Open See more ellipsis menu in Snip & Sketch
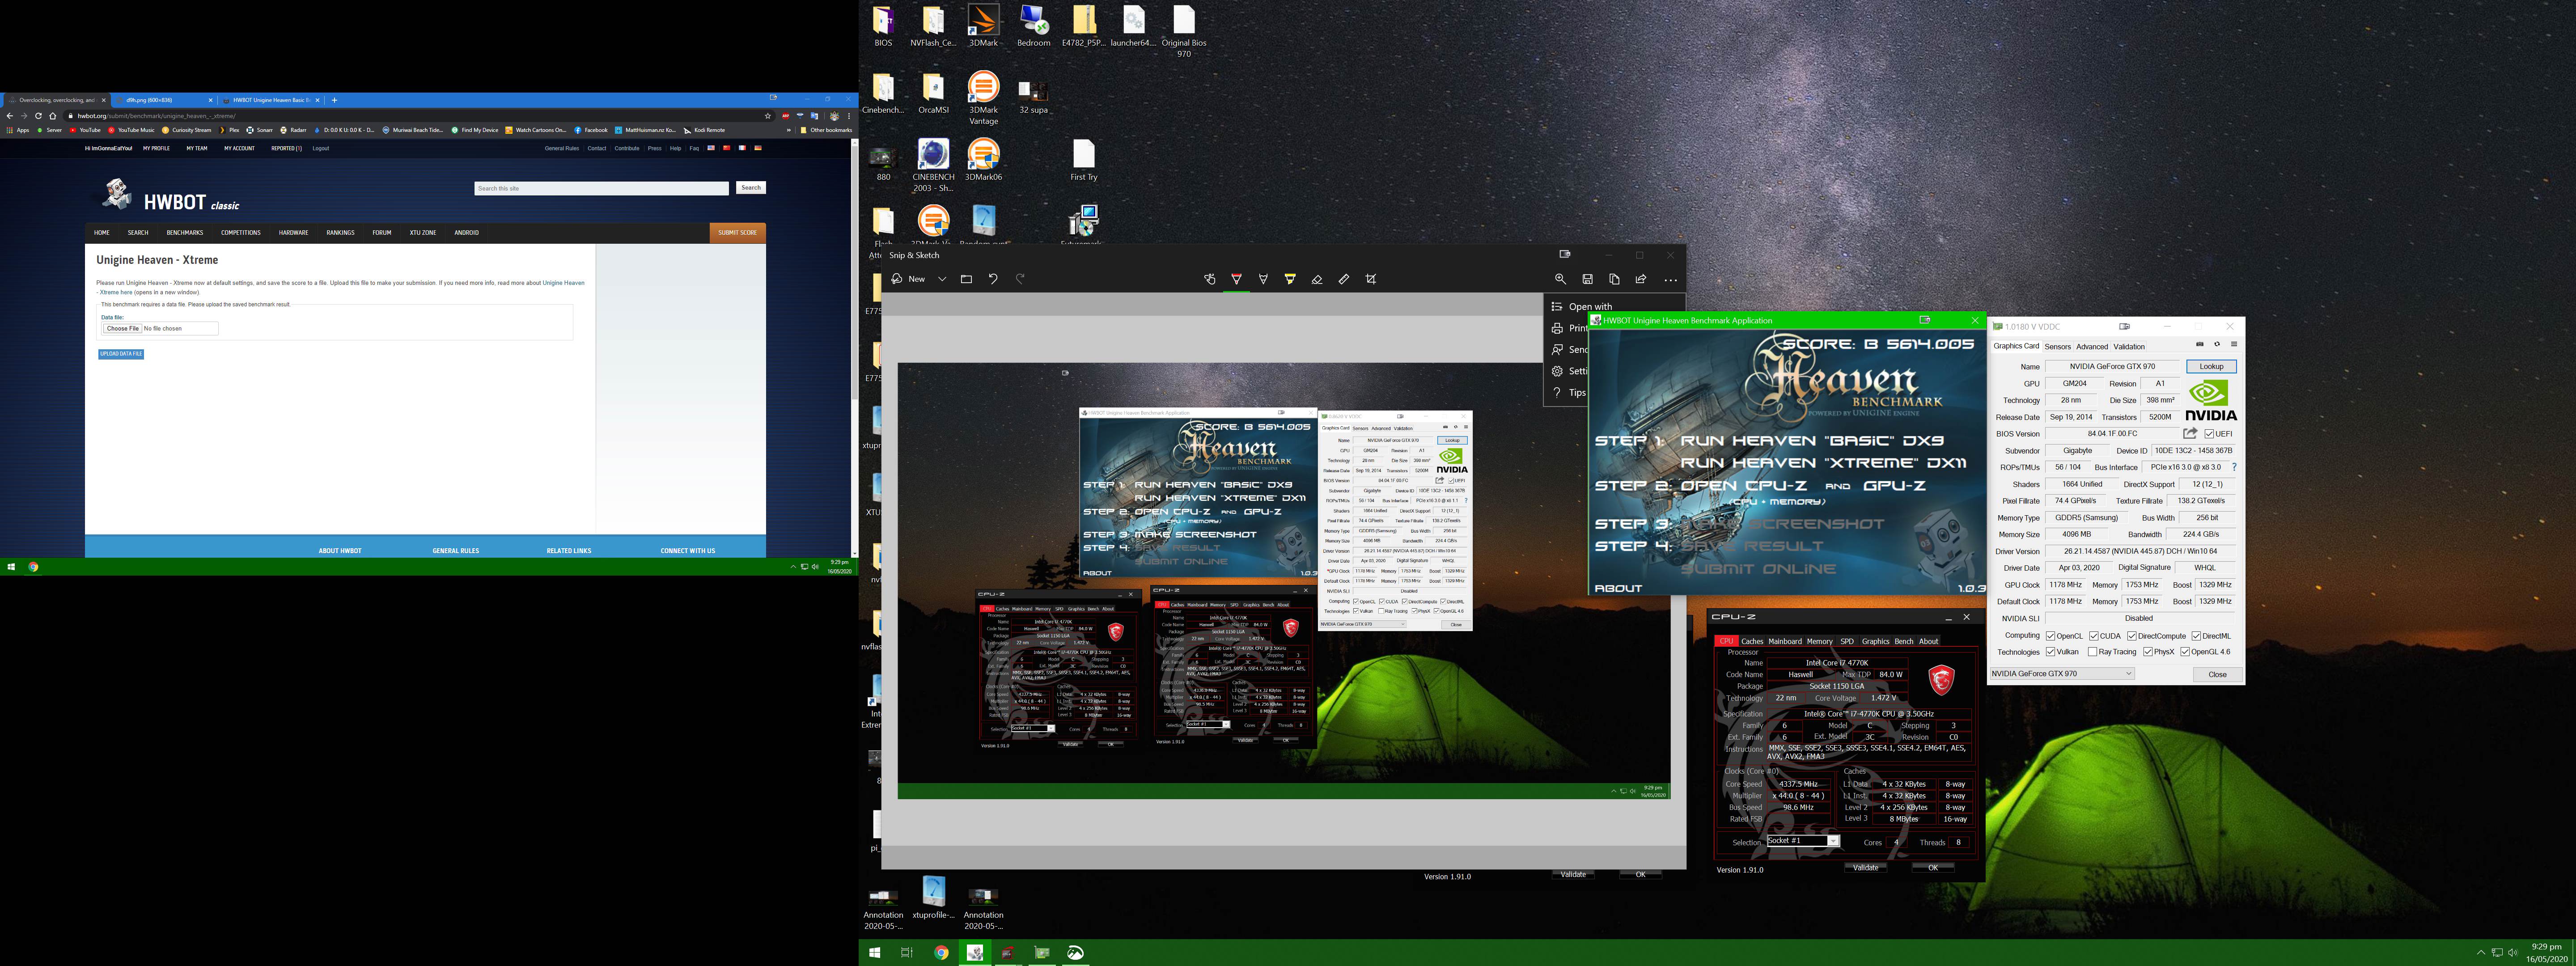Screen dimensions: 2576x966 pyautogui.click(x=1670, y=280)
